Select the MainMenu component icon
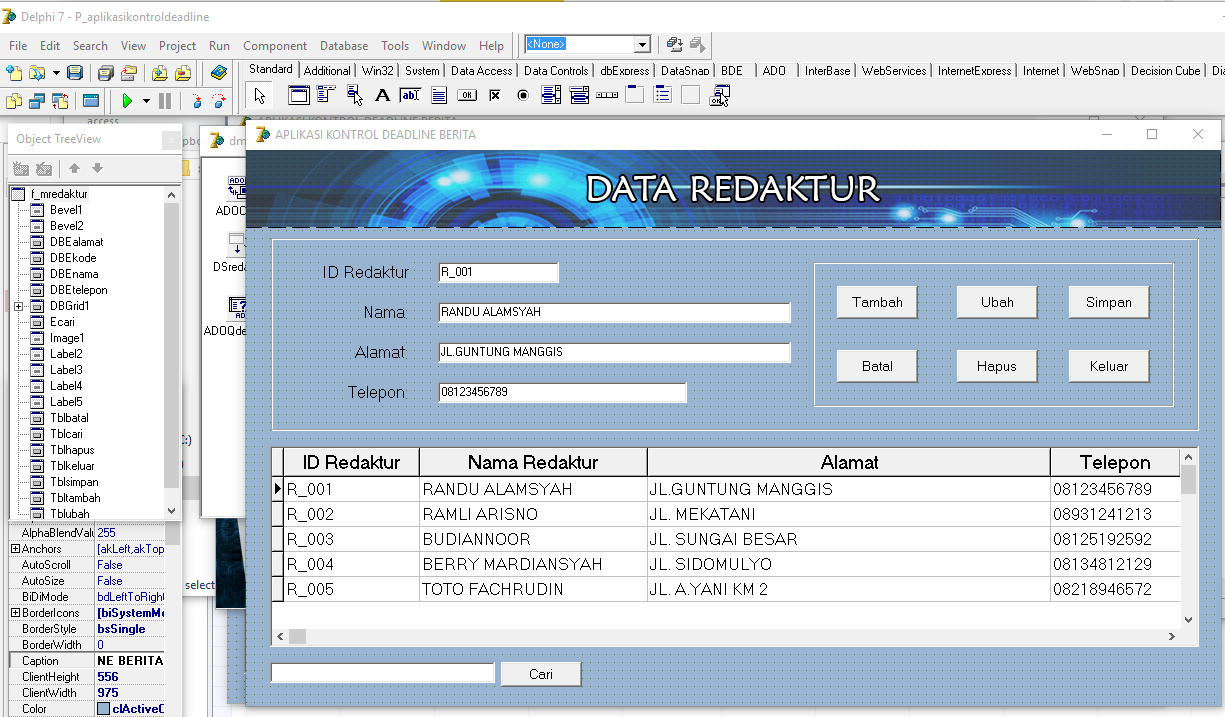 [x=326, y=96]
